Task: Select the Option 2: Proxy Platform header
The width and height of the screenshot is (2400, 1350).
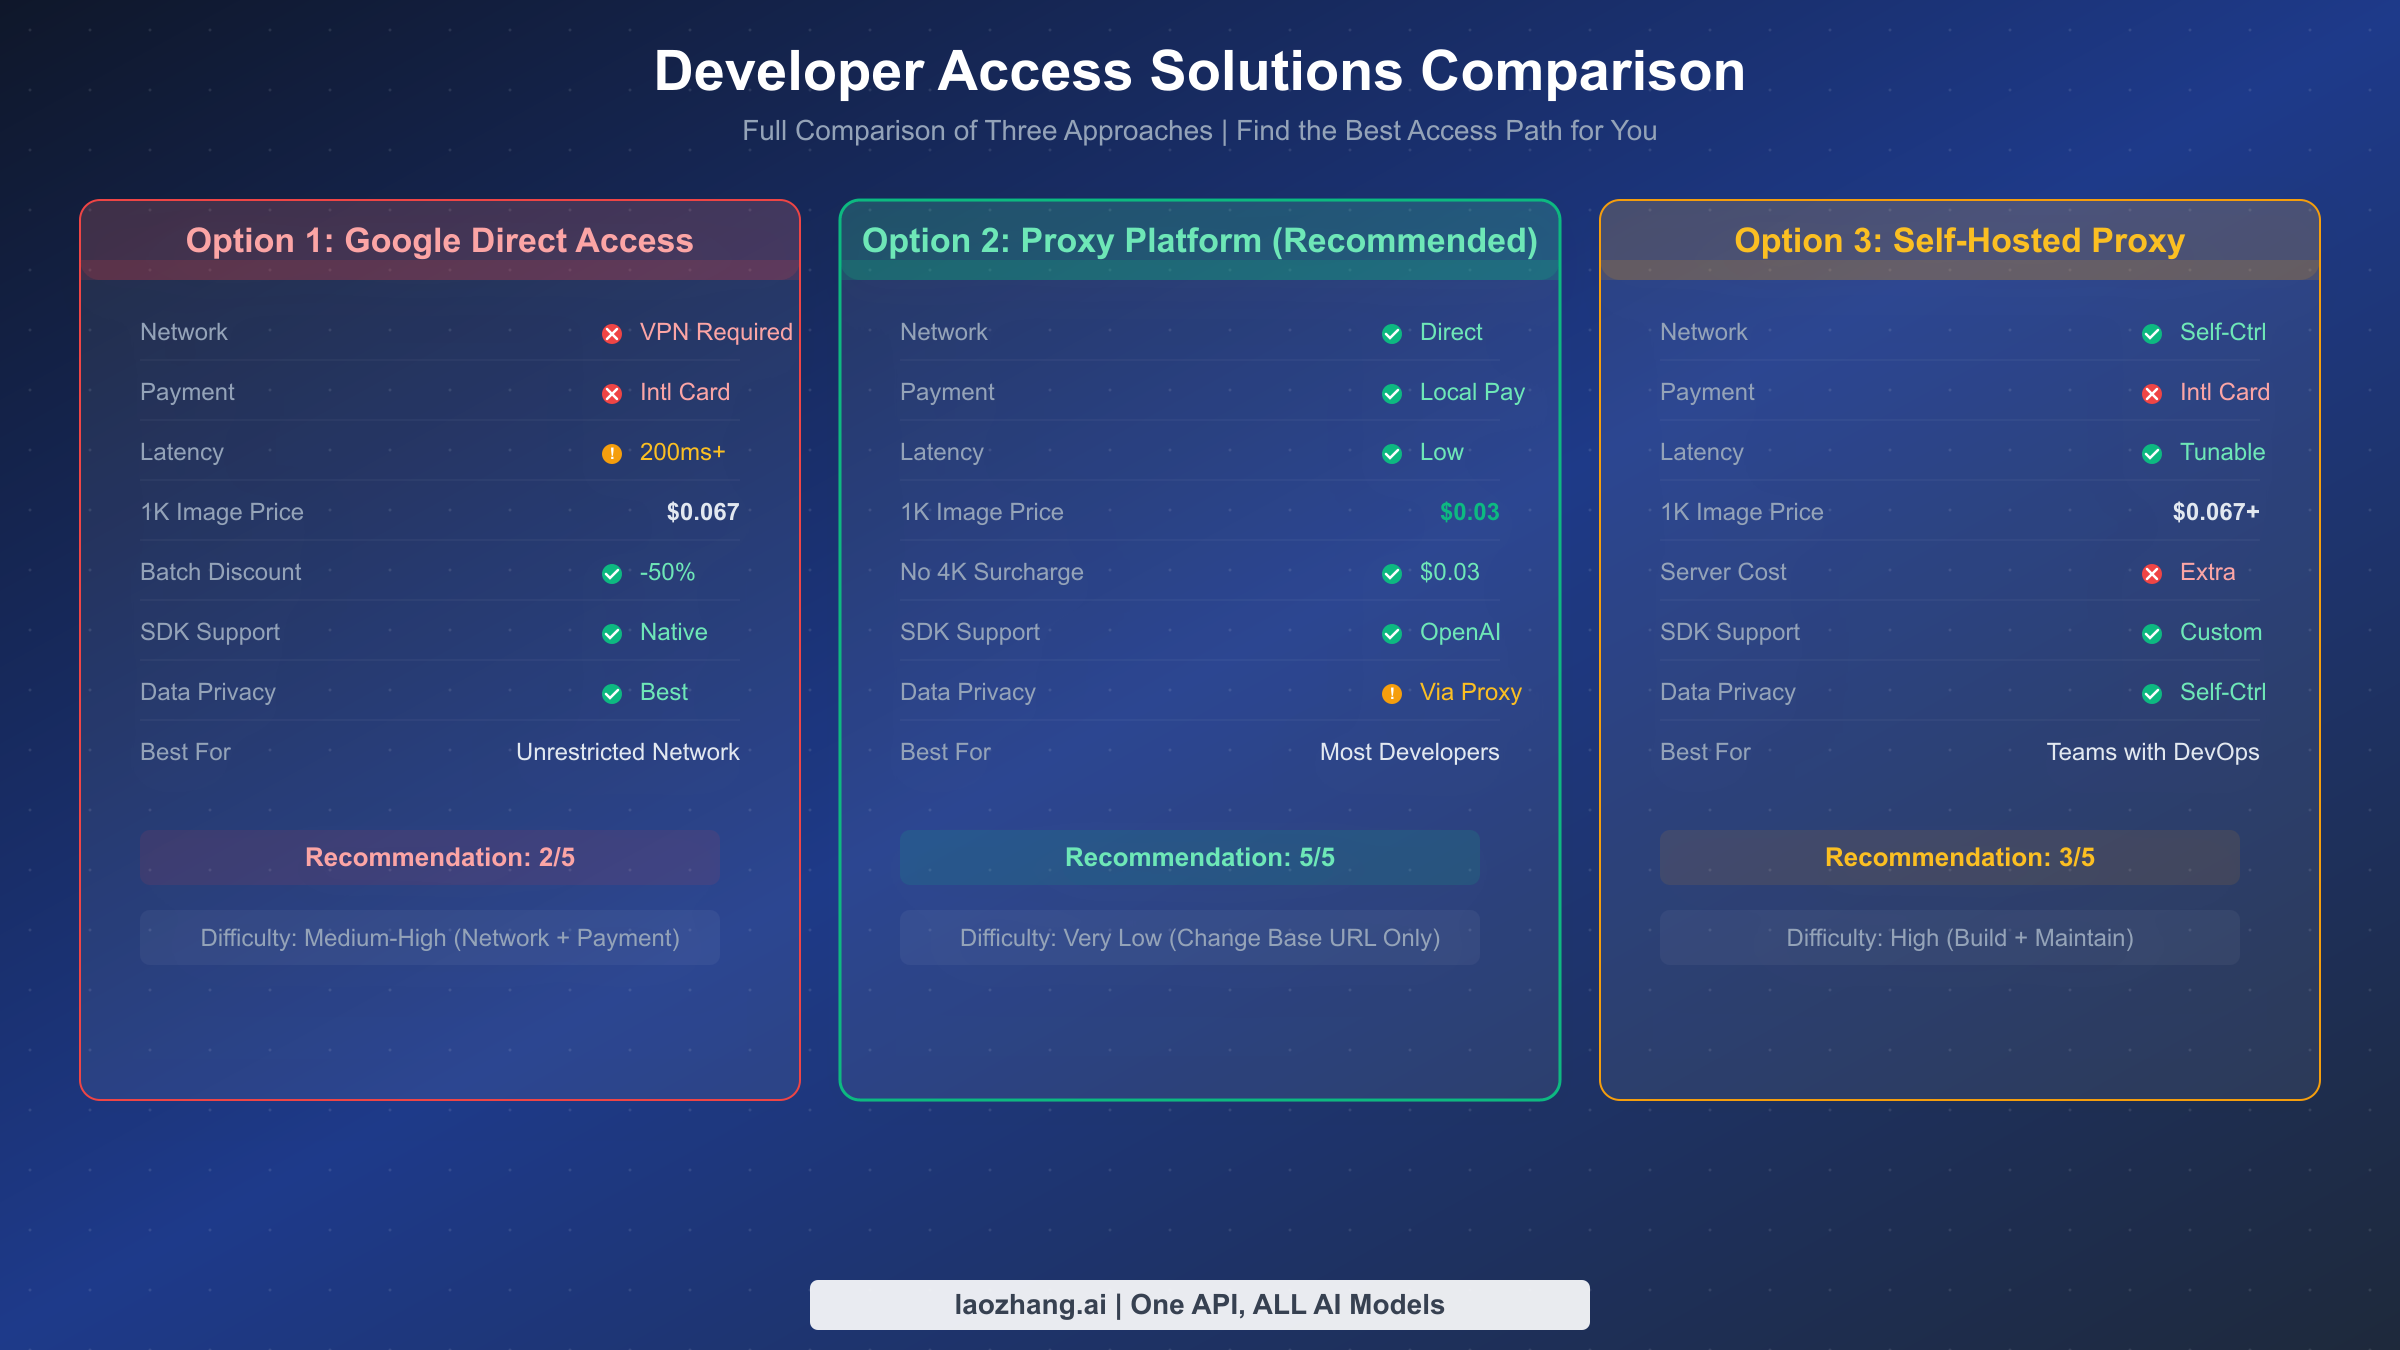Action: 1200,240
